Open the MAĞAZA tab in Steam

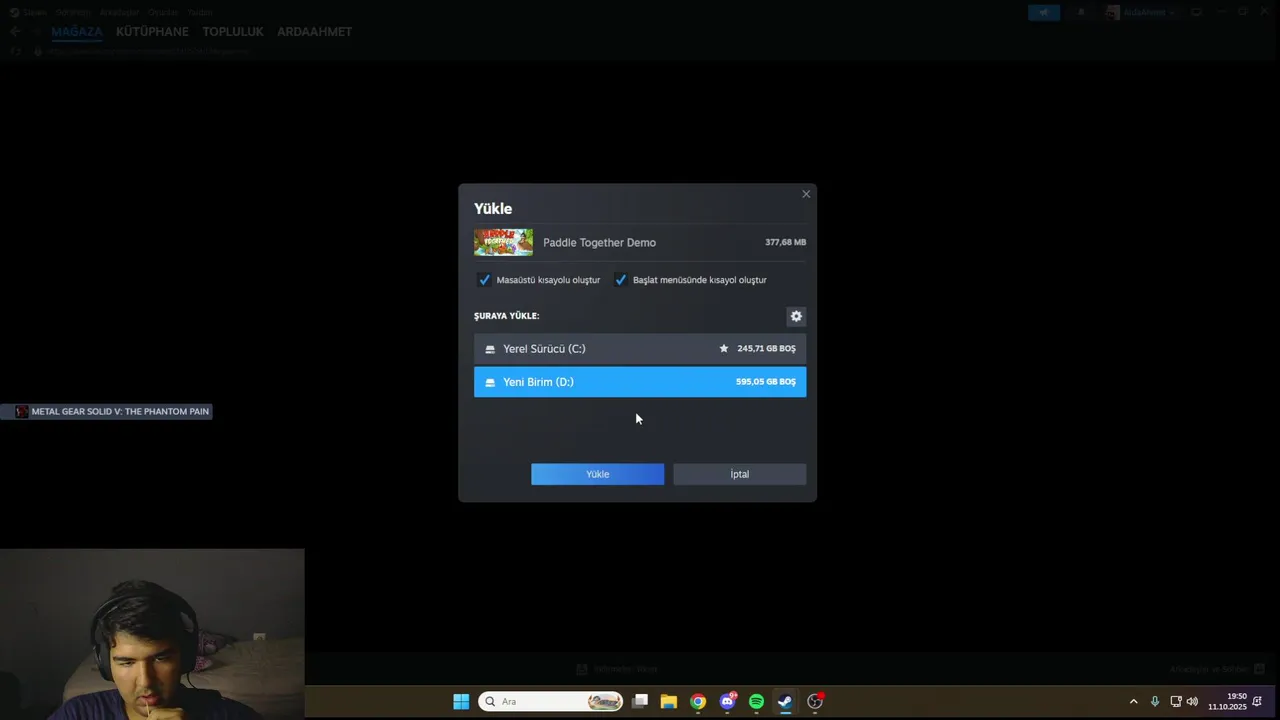click(x=77, y=32)
